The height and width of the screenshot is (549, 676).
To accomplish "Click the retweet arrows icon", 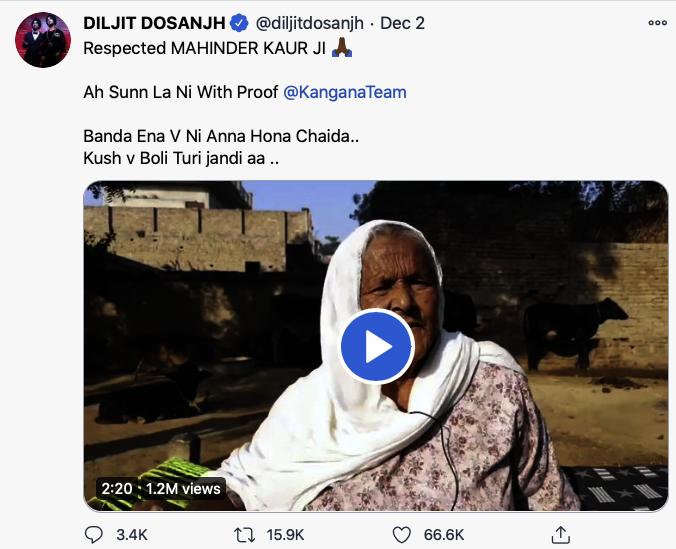I will pos(243,534).
